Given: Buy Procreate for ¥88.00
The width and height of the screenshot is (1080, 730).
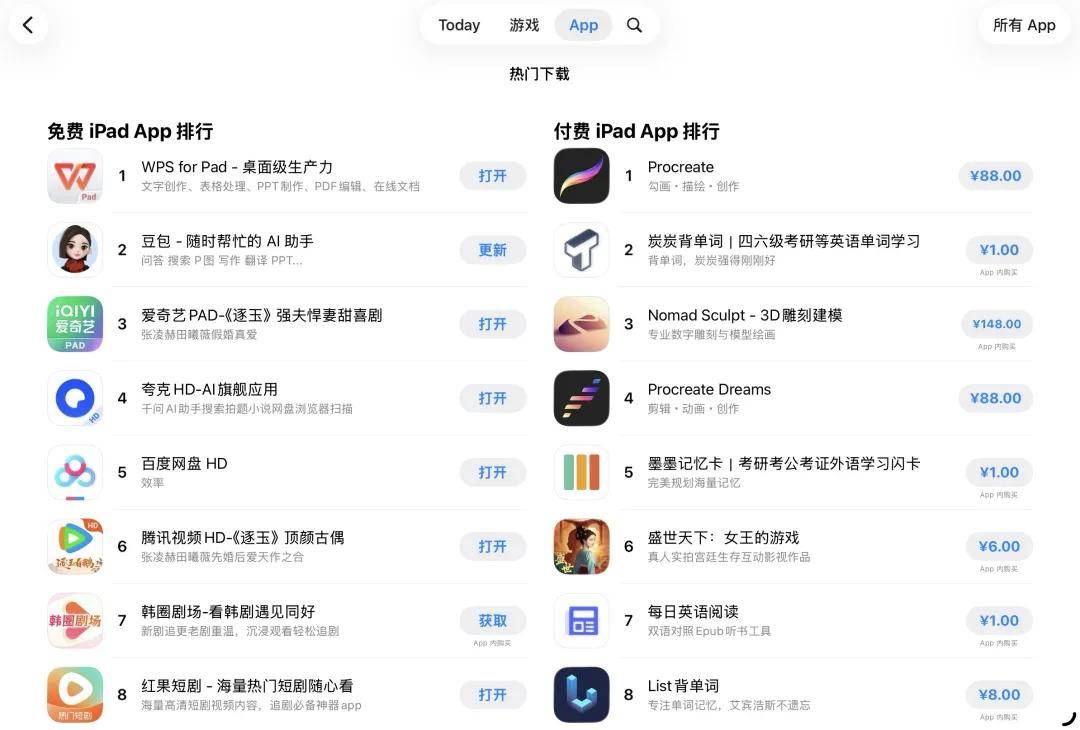Looking at the screenshot, I should click(995, 176).
